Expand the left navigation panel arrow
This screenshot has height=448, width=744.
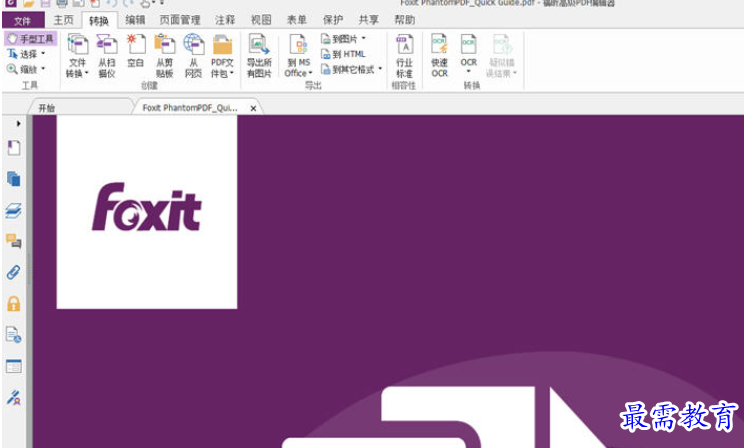click(19, 123)
